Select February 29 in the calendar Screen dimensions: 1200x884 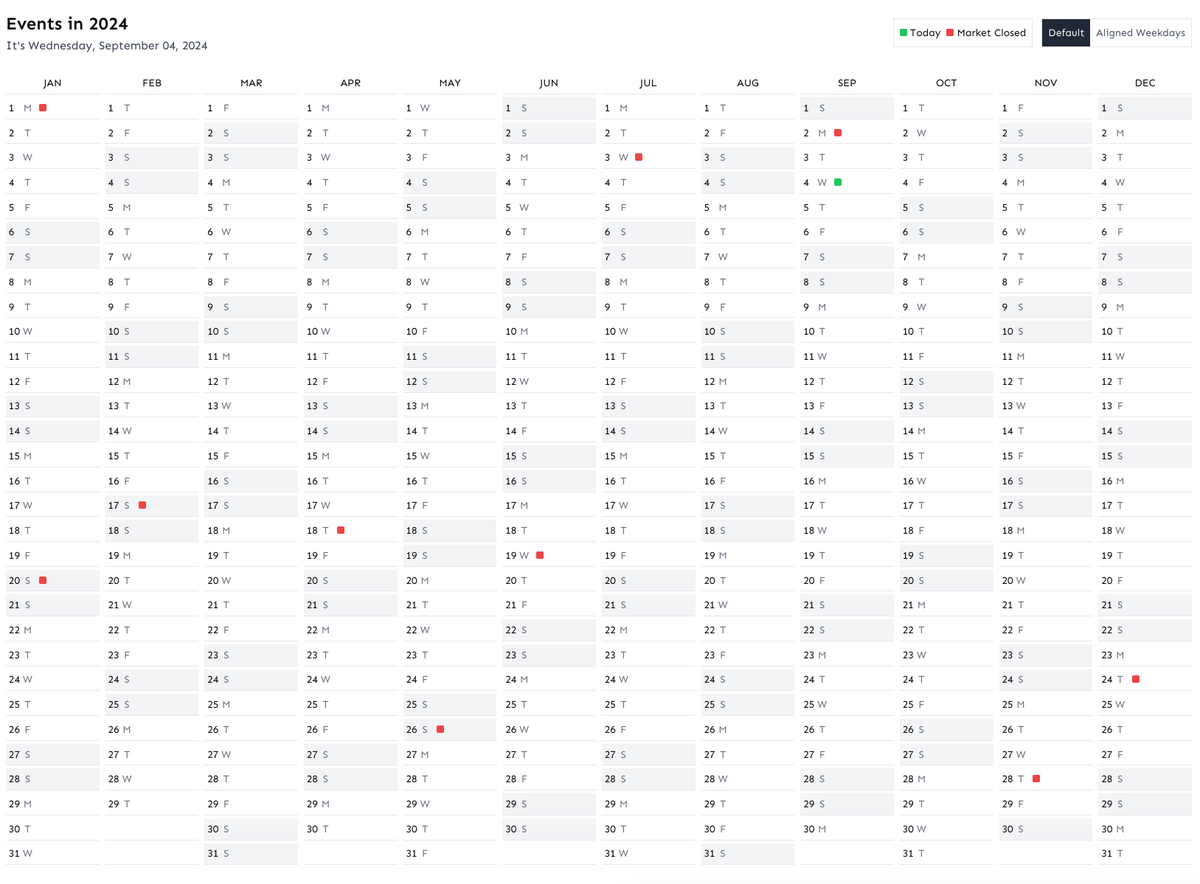tap(152, 804)
